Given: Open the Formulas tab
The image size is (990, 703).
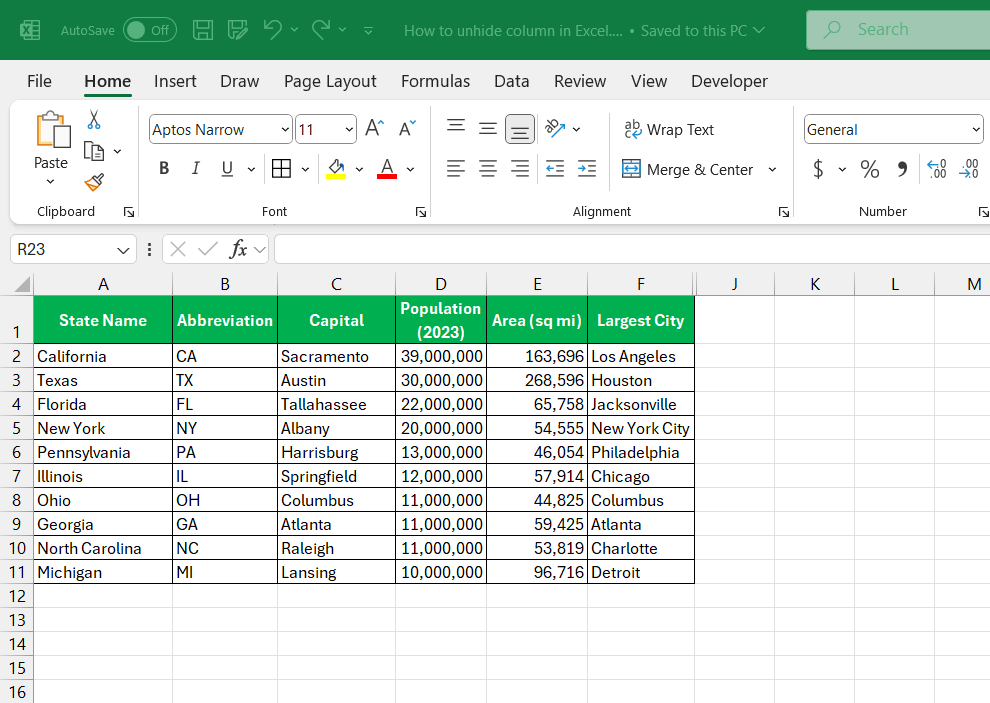Looking at the screenshot, I should pos(435,81).
